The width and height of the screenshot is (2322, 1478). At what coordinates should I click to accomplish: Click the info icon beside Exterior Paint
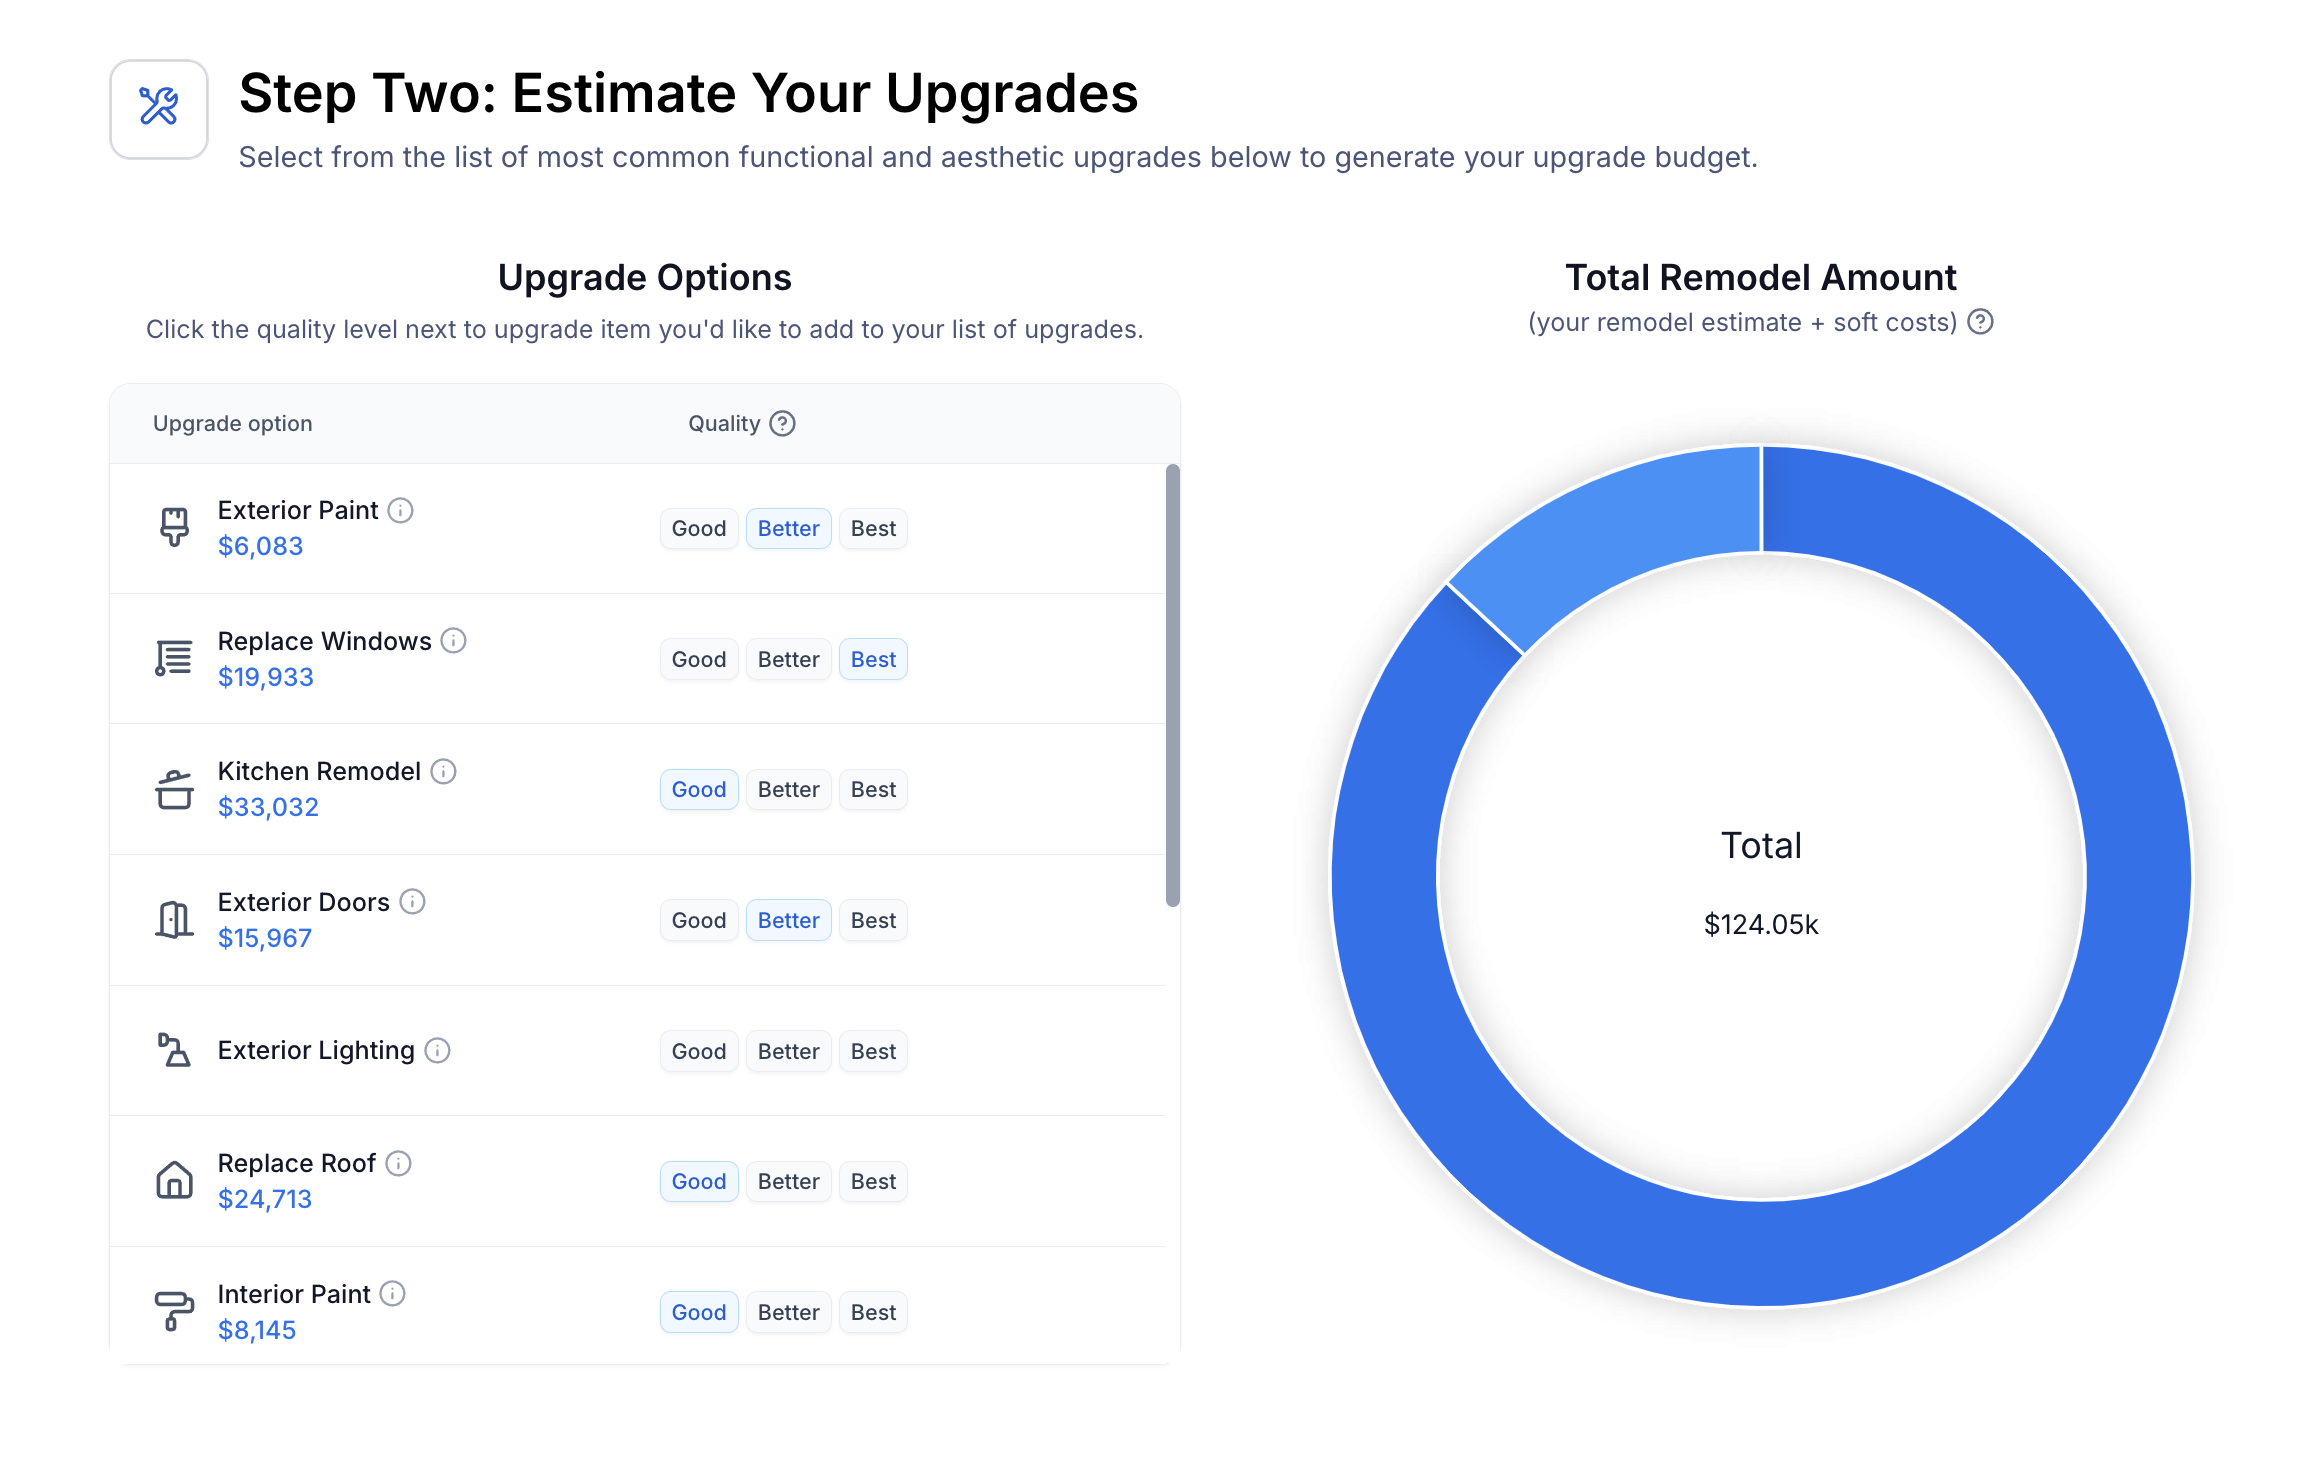click(x=401, y=511)
